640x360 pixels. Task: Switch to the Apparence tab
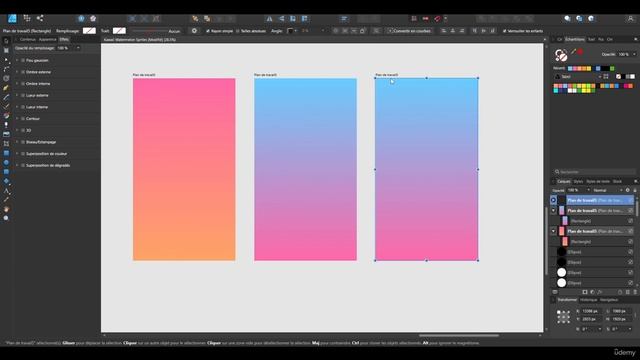(47, 40)
